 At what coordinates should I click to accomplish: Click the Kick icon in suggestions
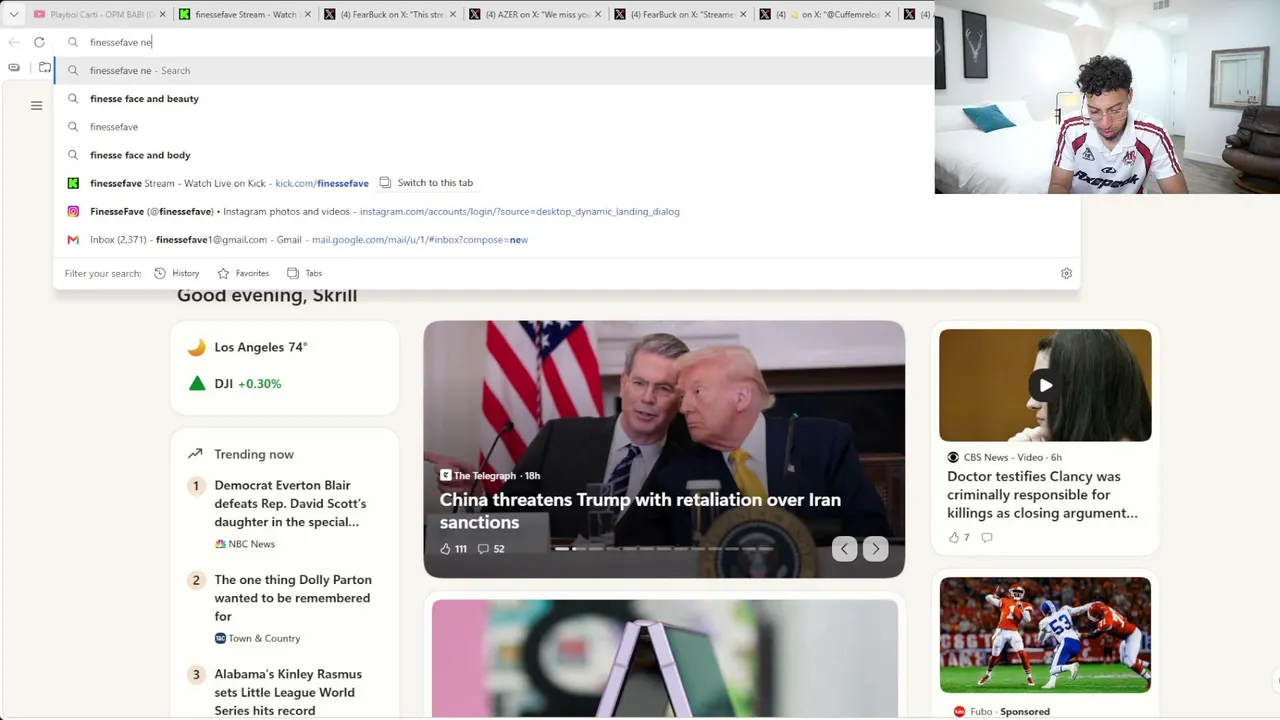[x=73, y=183]
